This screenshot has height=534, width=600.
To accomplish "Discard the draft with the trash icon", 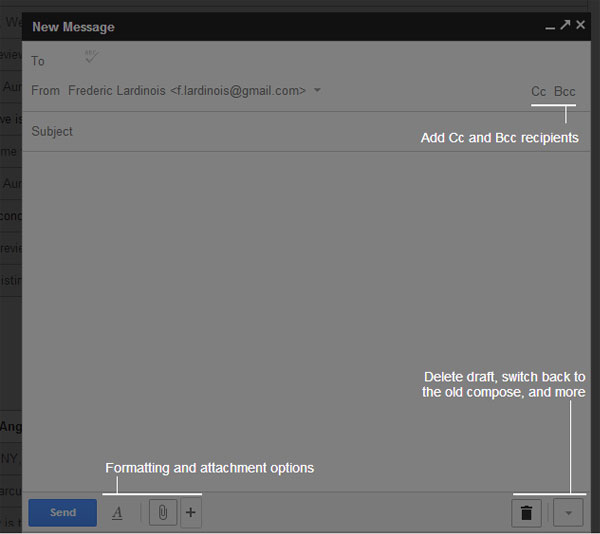I will (527, 513).
